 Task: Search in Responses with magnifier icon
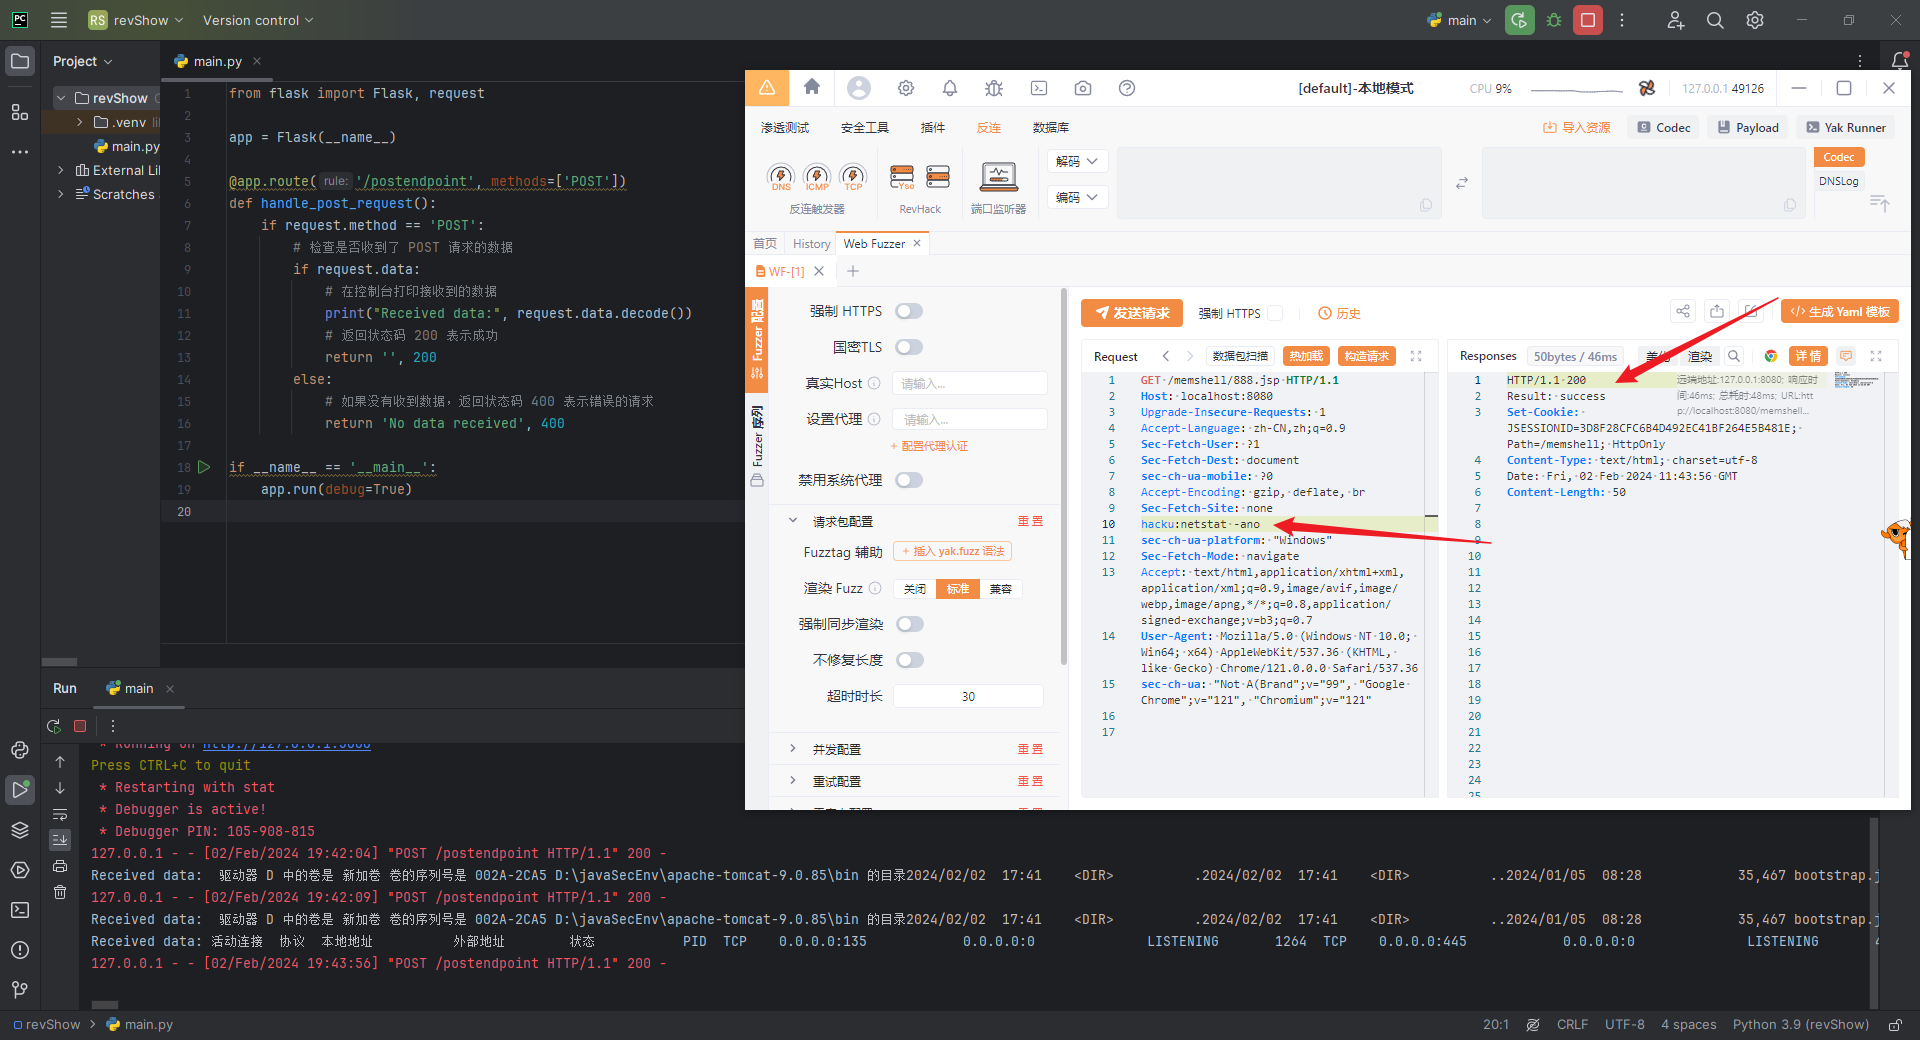pyautogui.click(x=1734, y=356)
